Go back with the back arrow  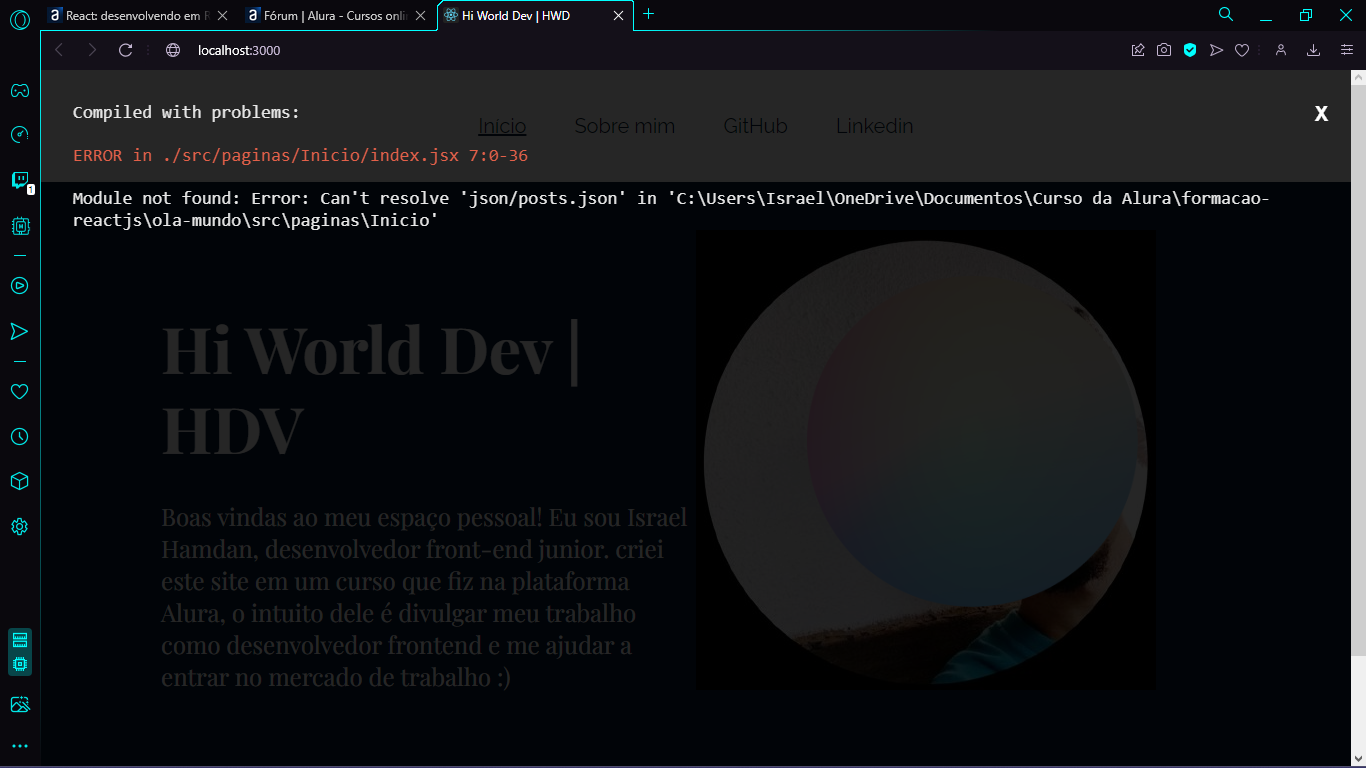58,50
